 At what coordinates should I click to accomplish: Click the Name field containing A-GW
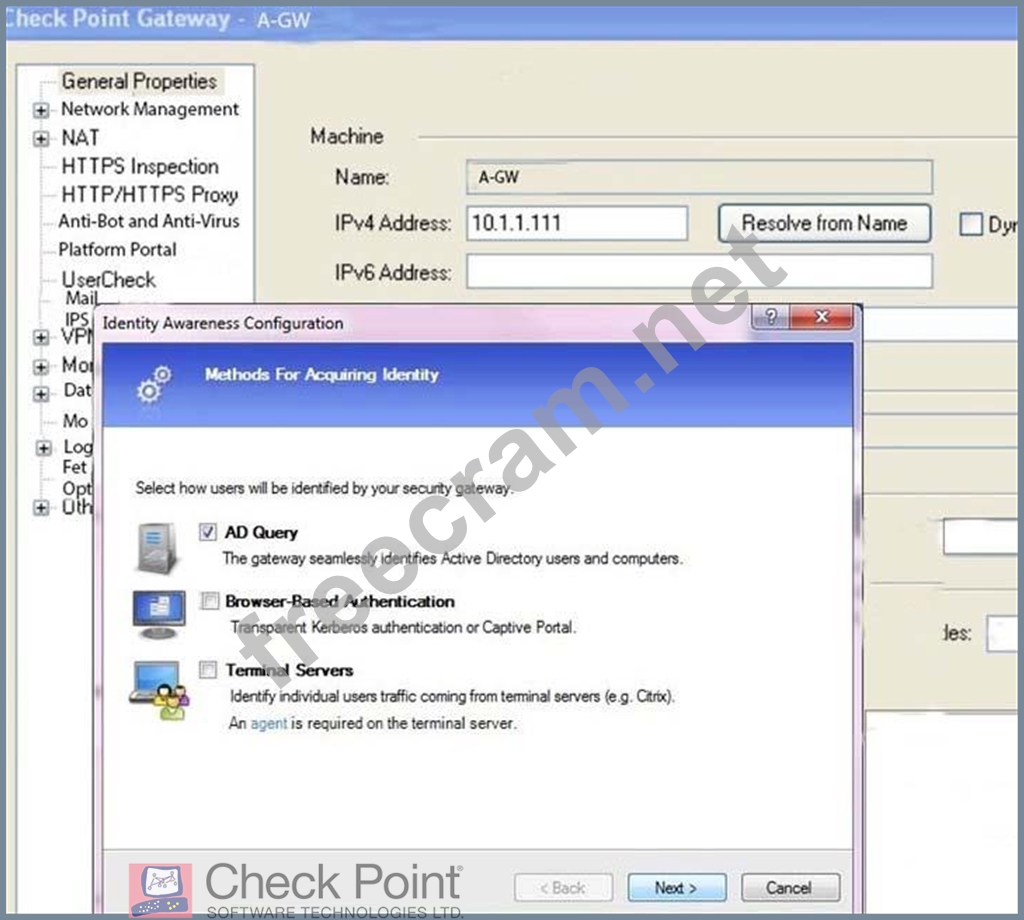(x=699, y=177)
